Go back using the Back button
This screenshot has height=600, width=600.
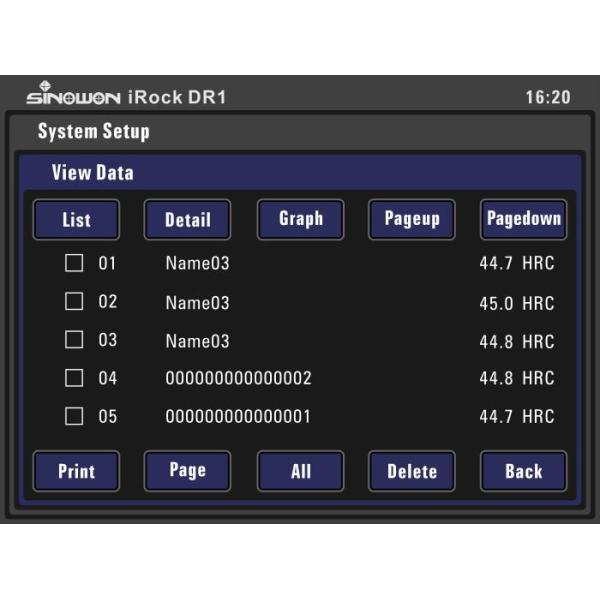523,471
